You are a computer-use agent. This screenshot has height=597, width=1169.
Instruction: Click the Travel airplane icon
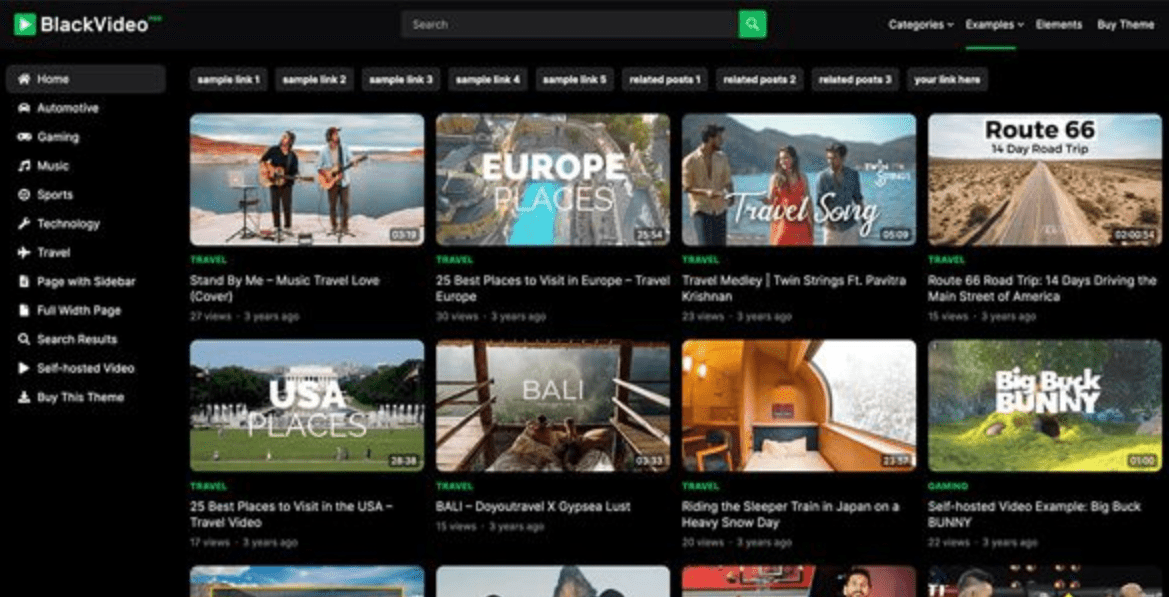point(24,253)
